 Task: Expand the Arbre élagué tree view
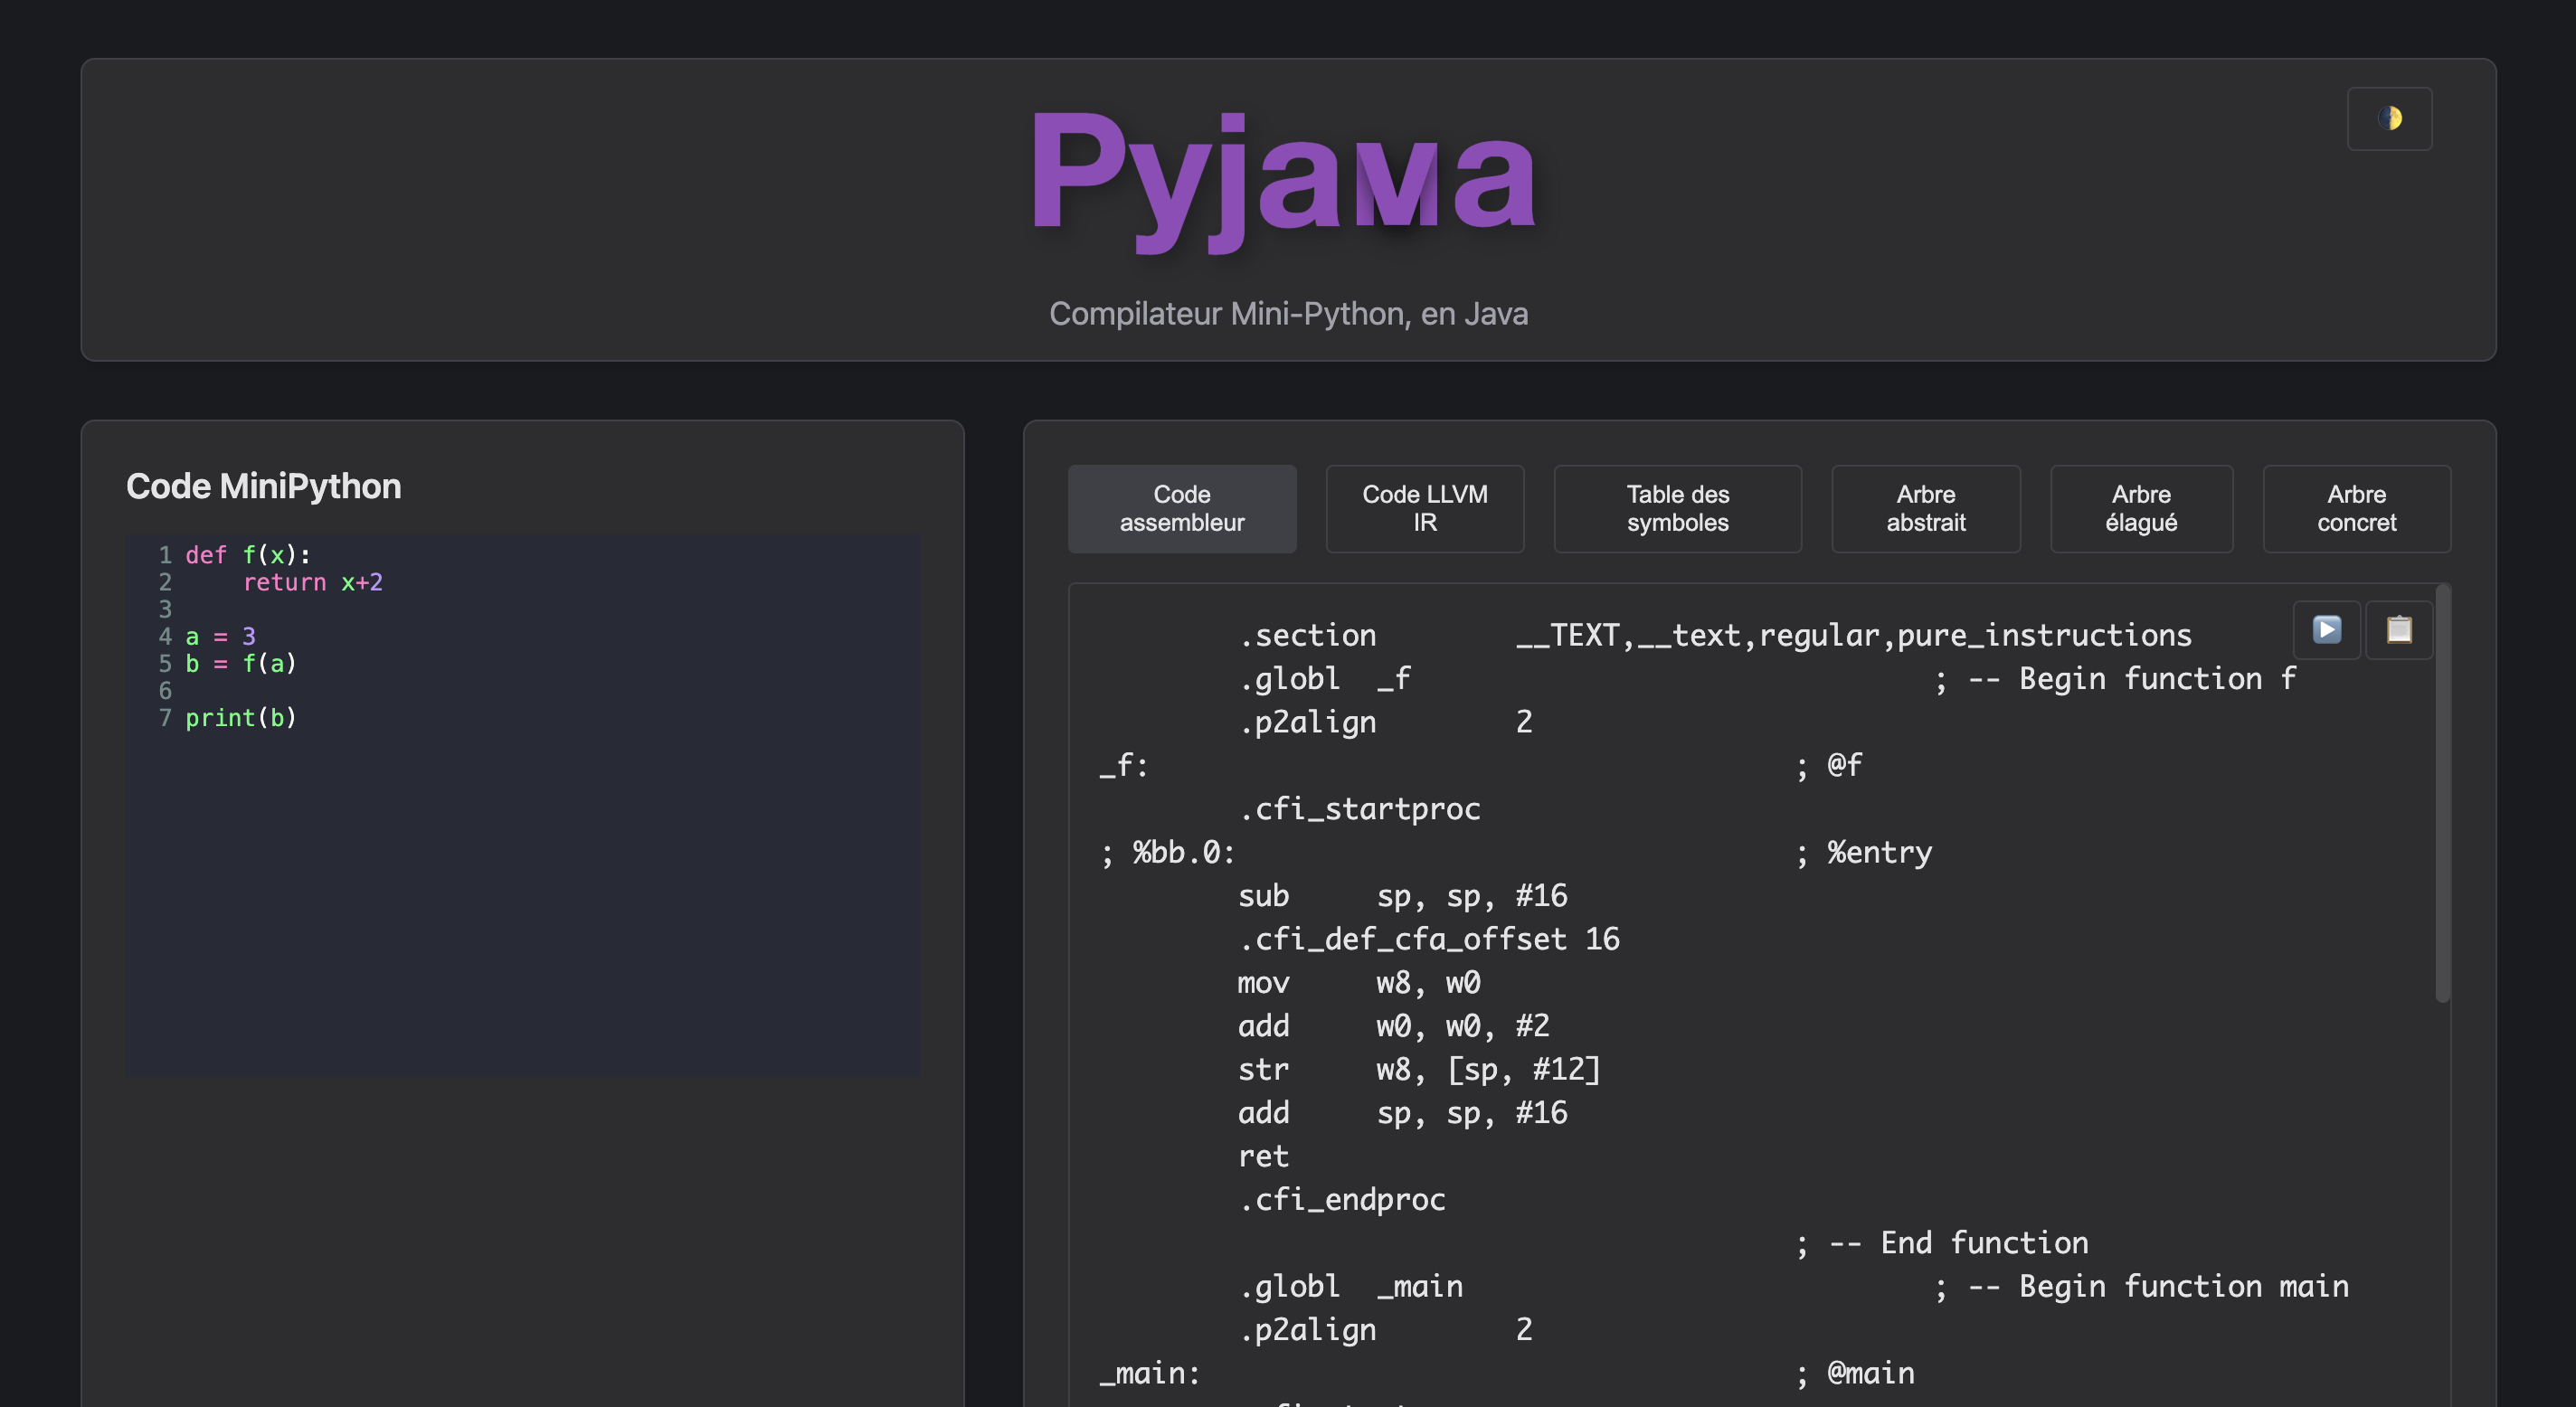point(2142,509)
